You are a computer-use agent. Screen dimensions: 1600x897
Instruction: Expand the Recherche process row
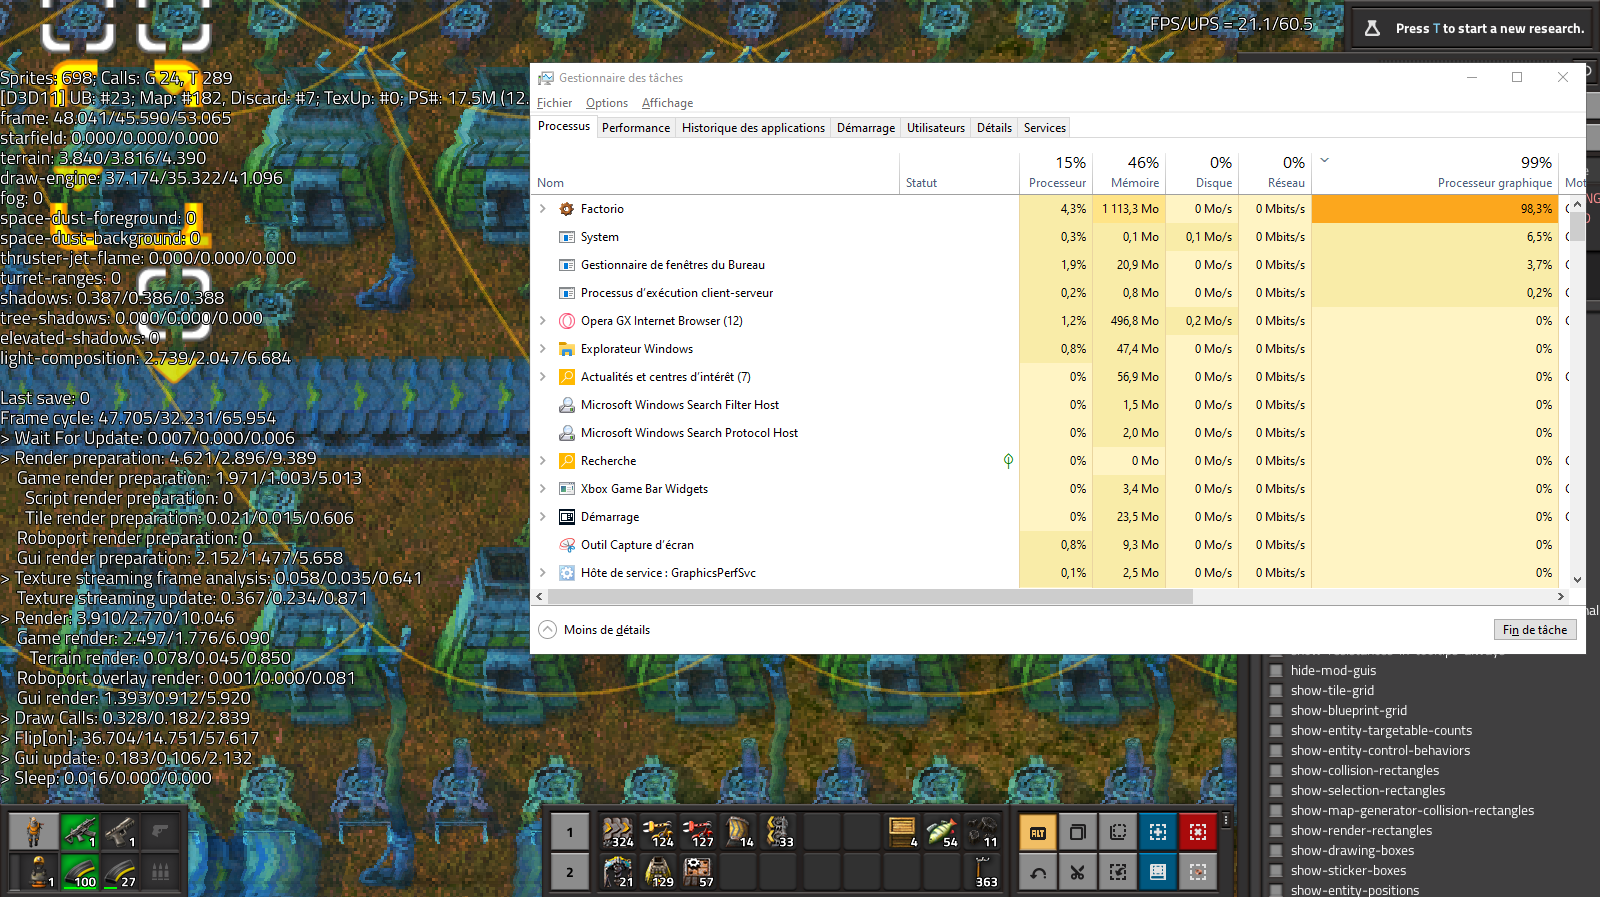coord(543,461)
